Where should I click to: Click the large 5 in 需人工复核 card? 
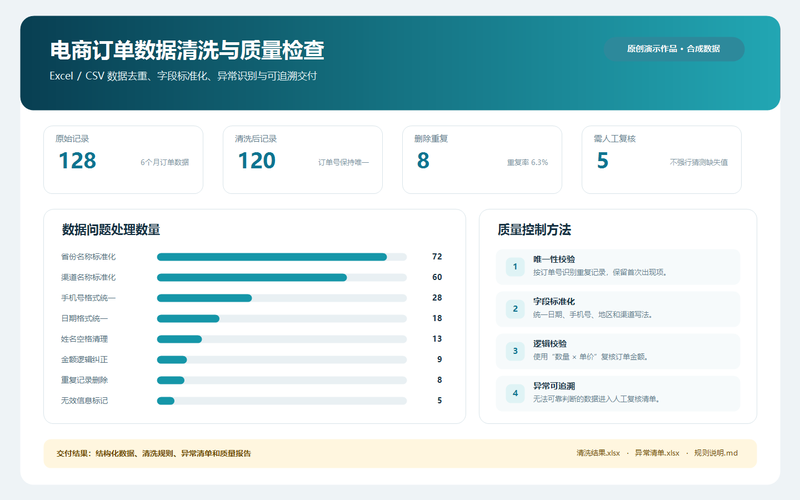coord(603,161)
